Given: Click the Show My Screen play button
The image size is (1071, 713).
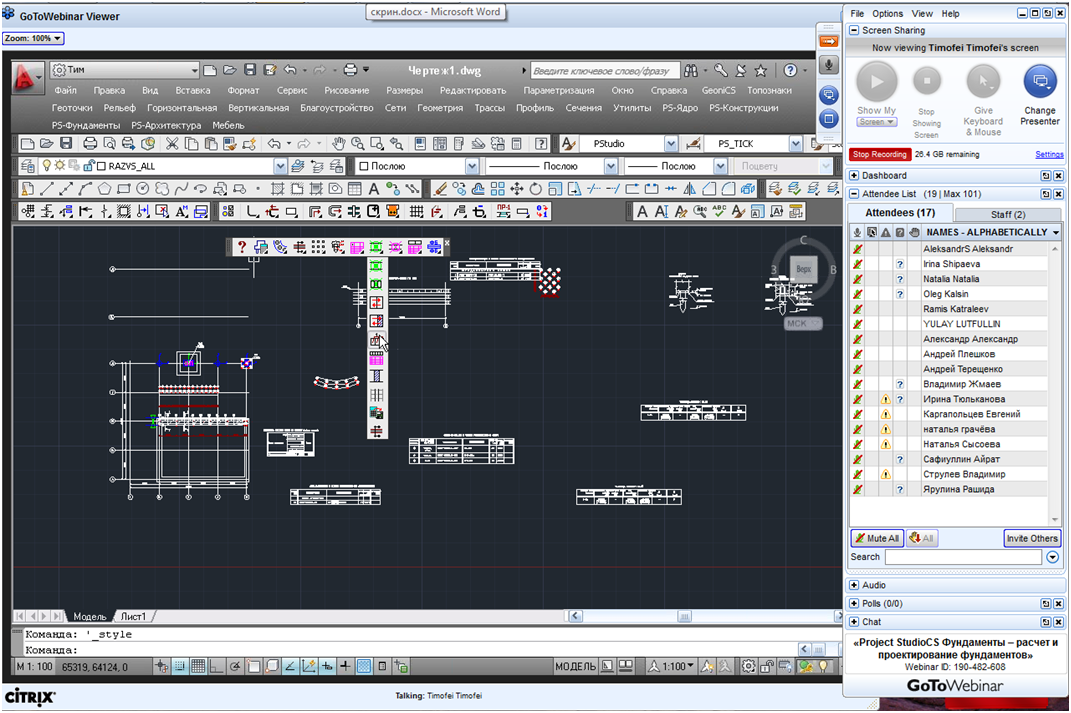Looking at the screenshot, I should click(x=876, y=81).
